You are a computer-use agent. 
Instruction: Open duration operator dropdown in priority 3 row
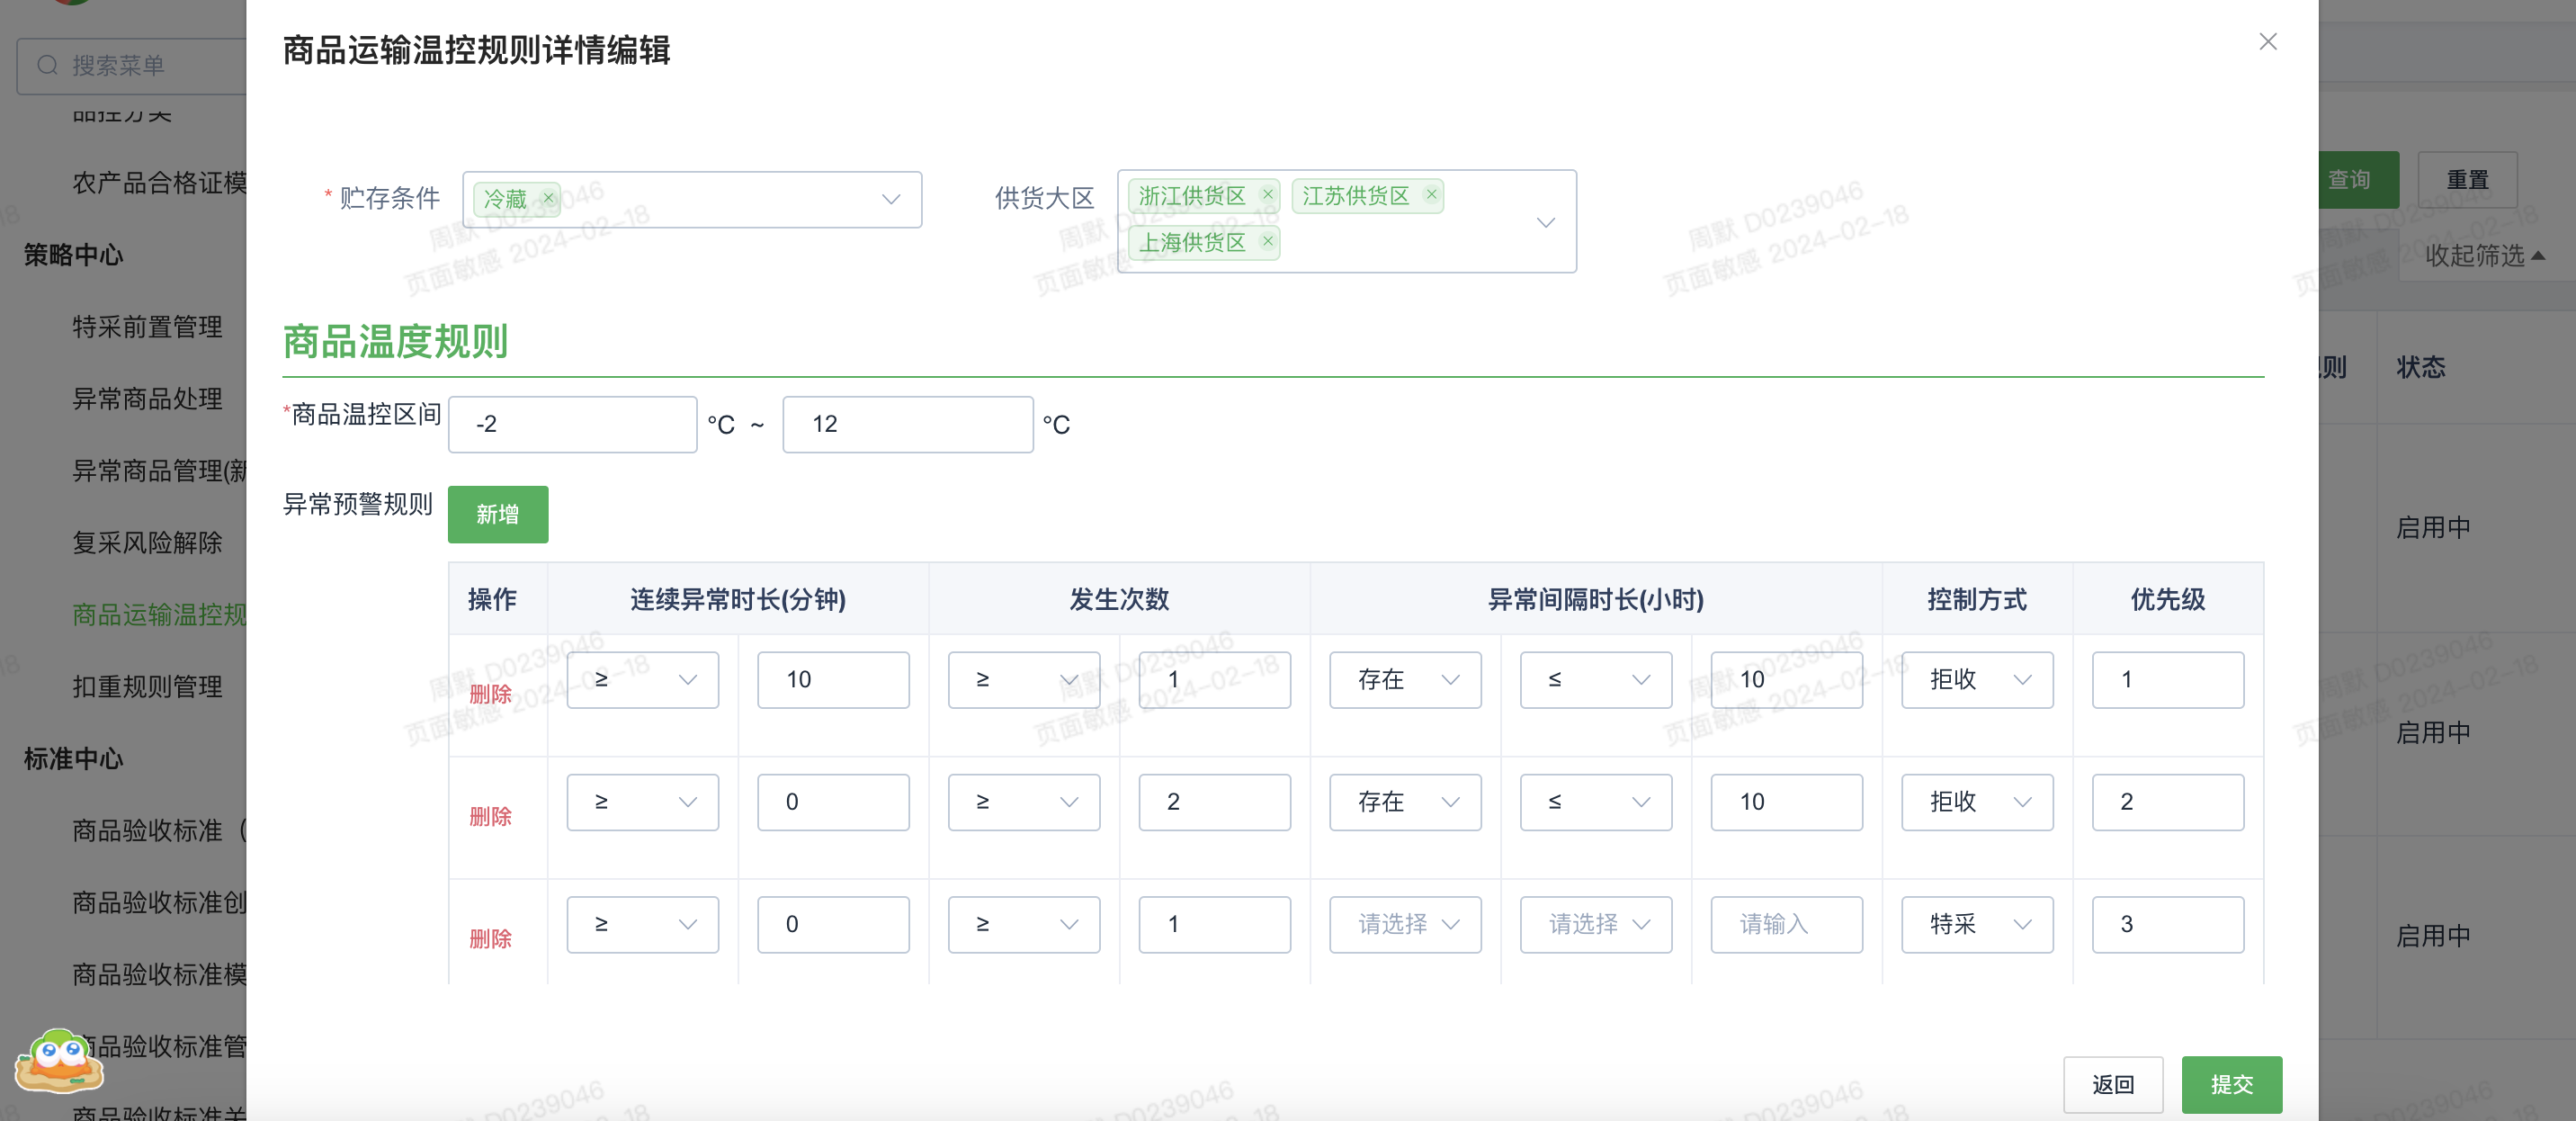click(x=642, y=924)
